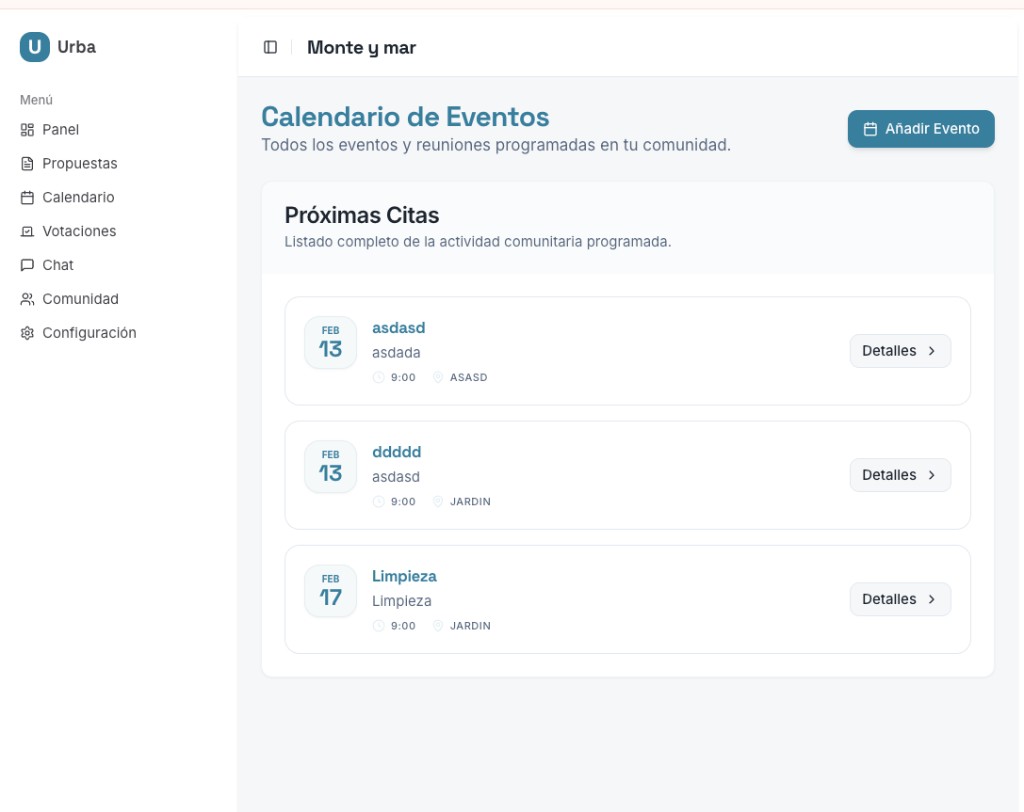Click the JARDIN location pin on Limpieza
The width and height of the screenshot is (1024, 812).
coord(438,626)
